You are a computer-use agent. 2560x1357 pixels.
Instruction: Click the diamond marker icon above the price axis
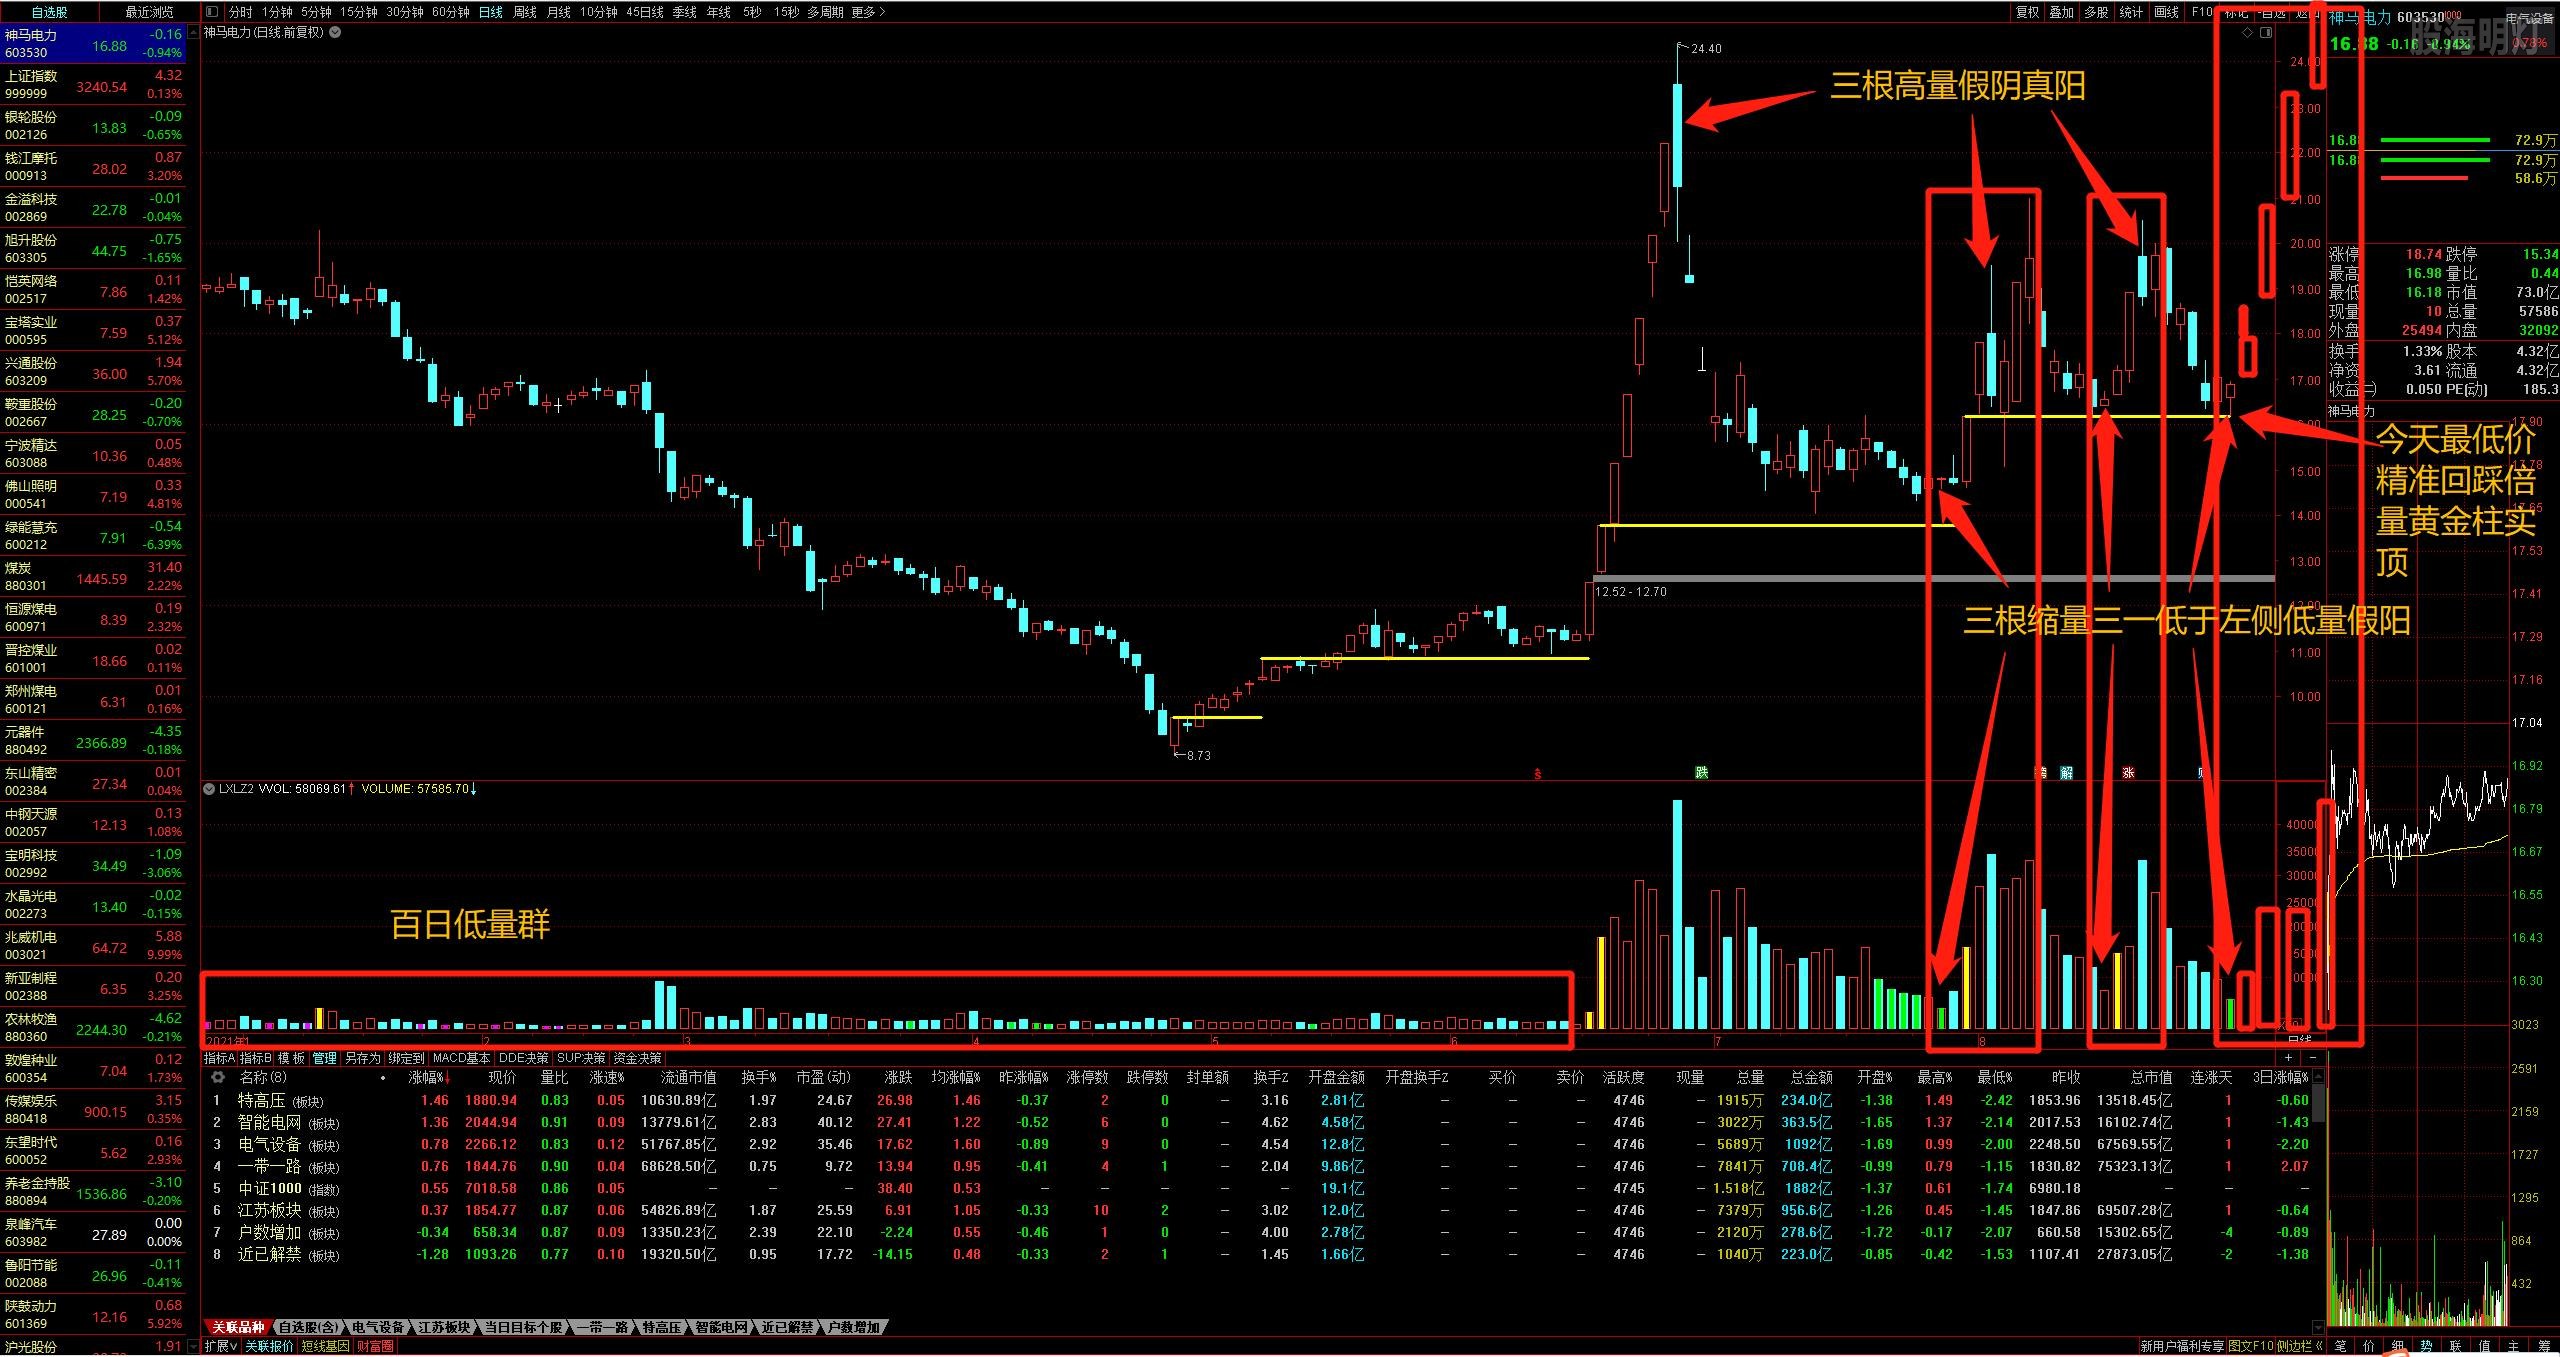click(x=2247, y=33)
